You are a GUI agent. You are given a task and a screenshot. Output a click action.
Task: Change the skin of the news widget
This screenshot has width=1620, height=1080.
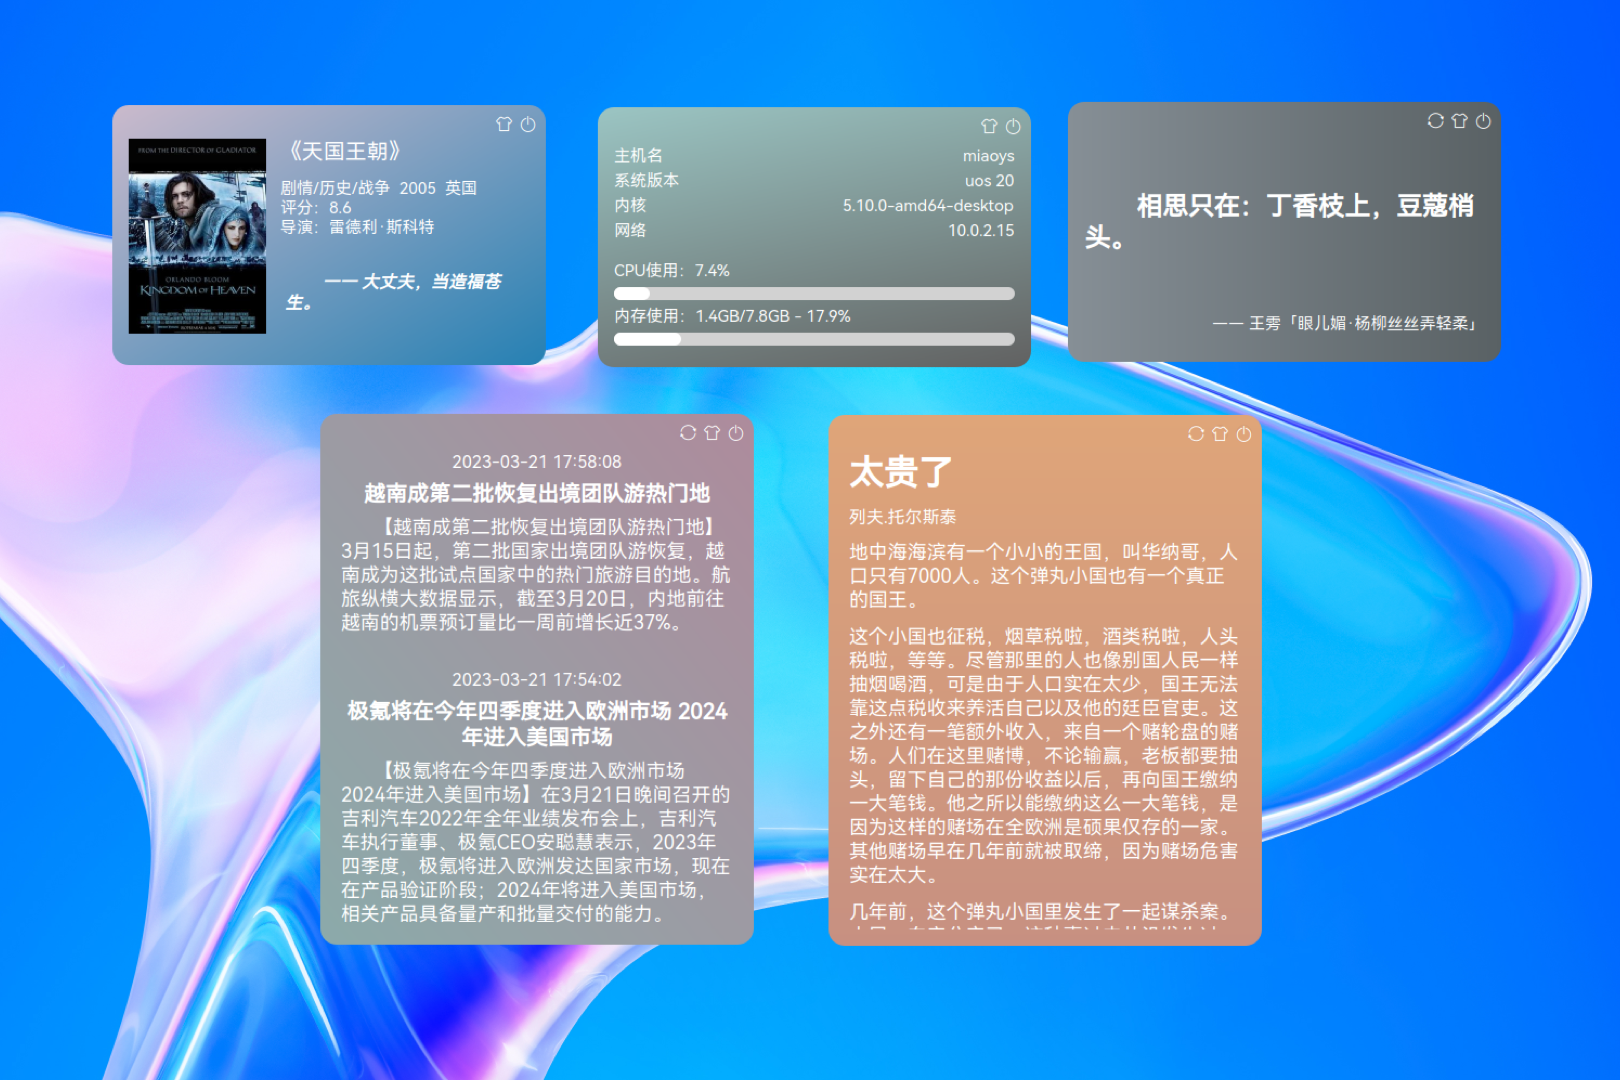pos(712,433)
